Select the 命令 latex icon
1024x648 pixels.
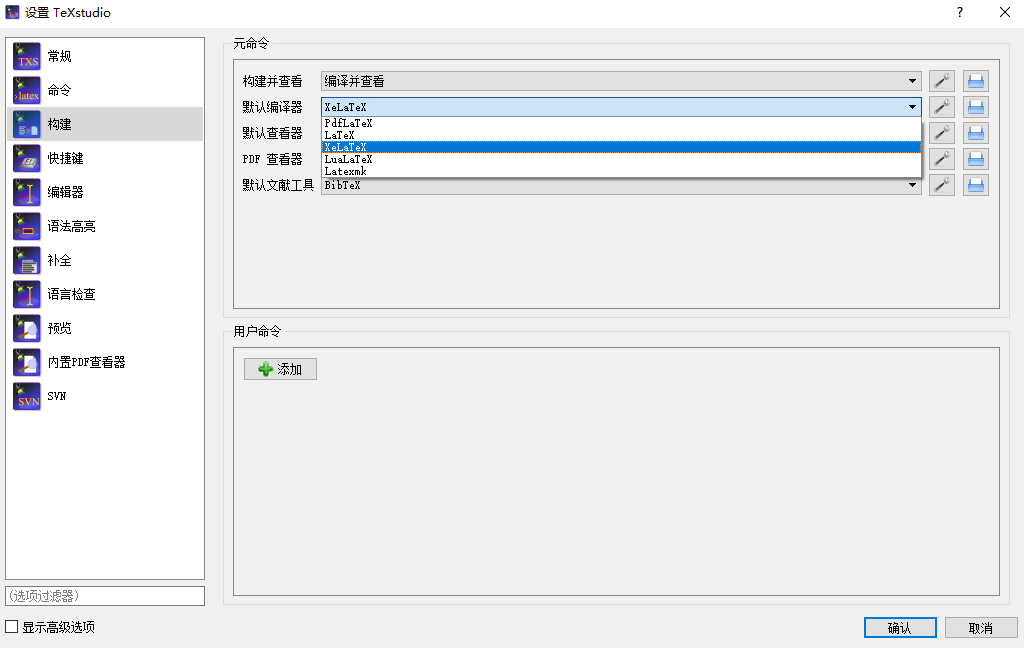pos(27,90)
